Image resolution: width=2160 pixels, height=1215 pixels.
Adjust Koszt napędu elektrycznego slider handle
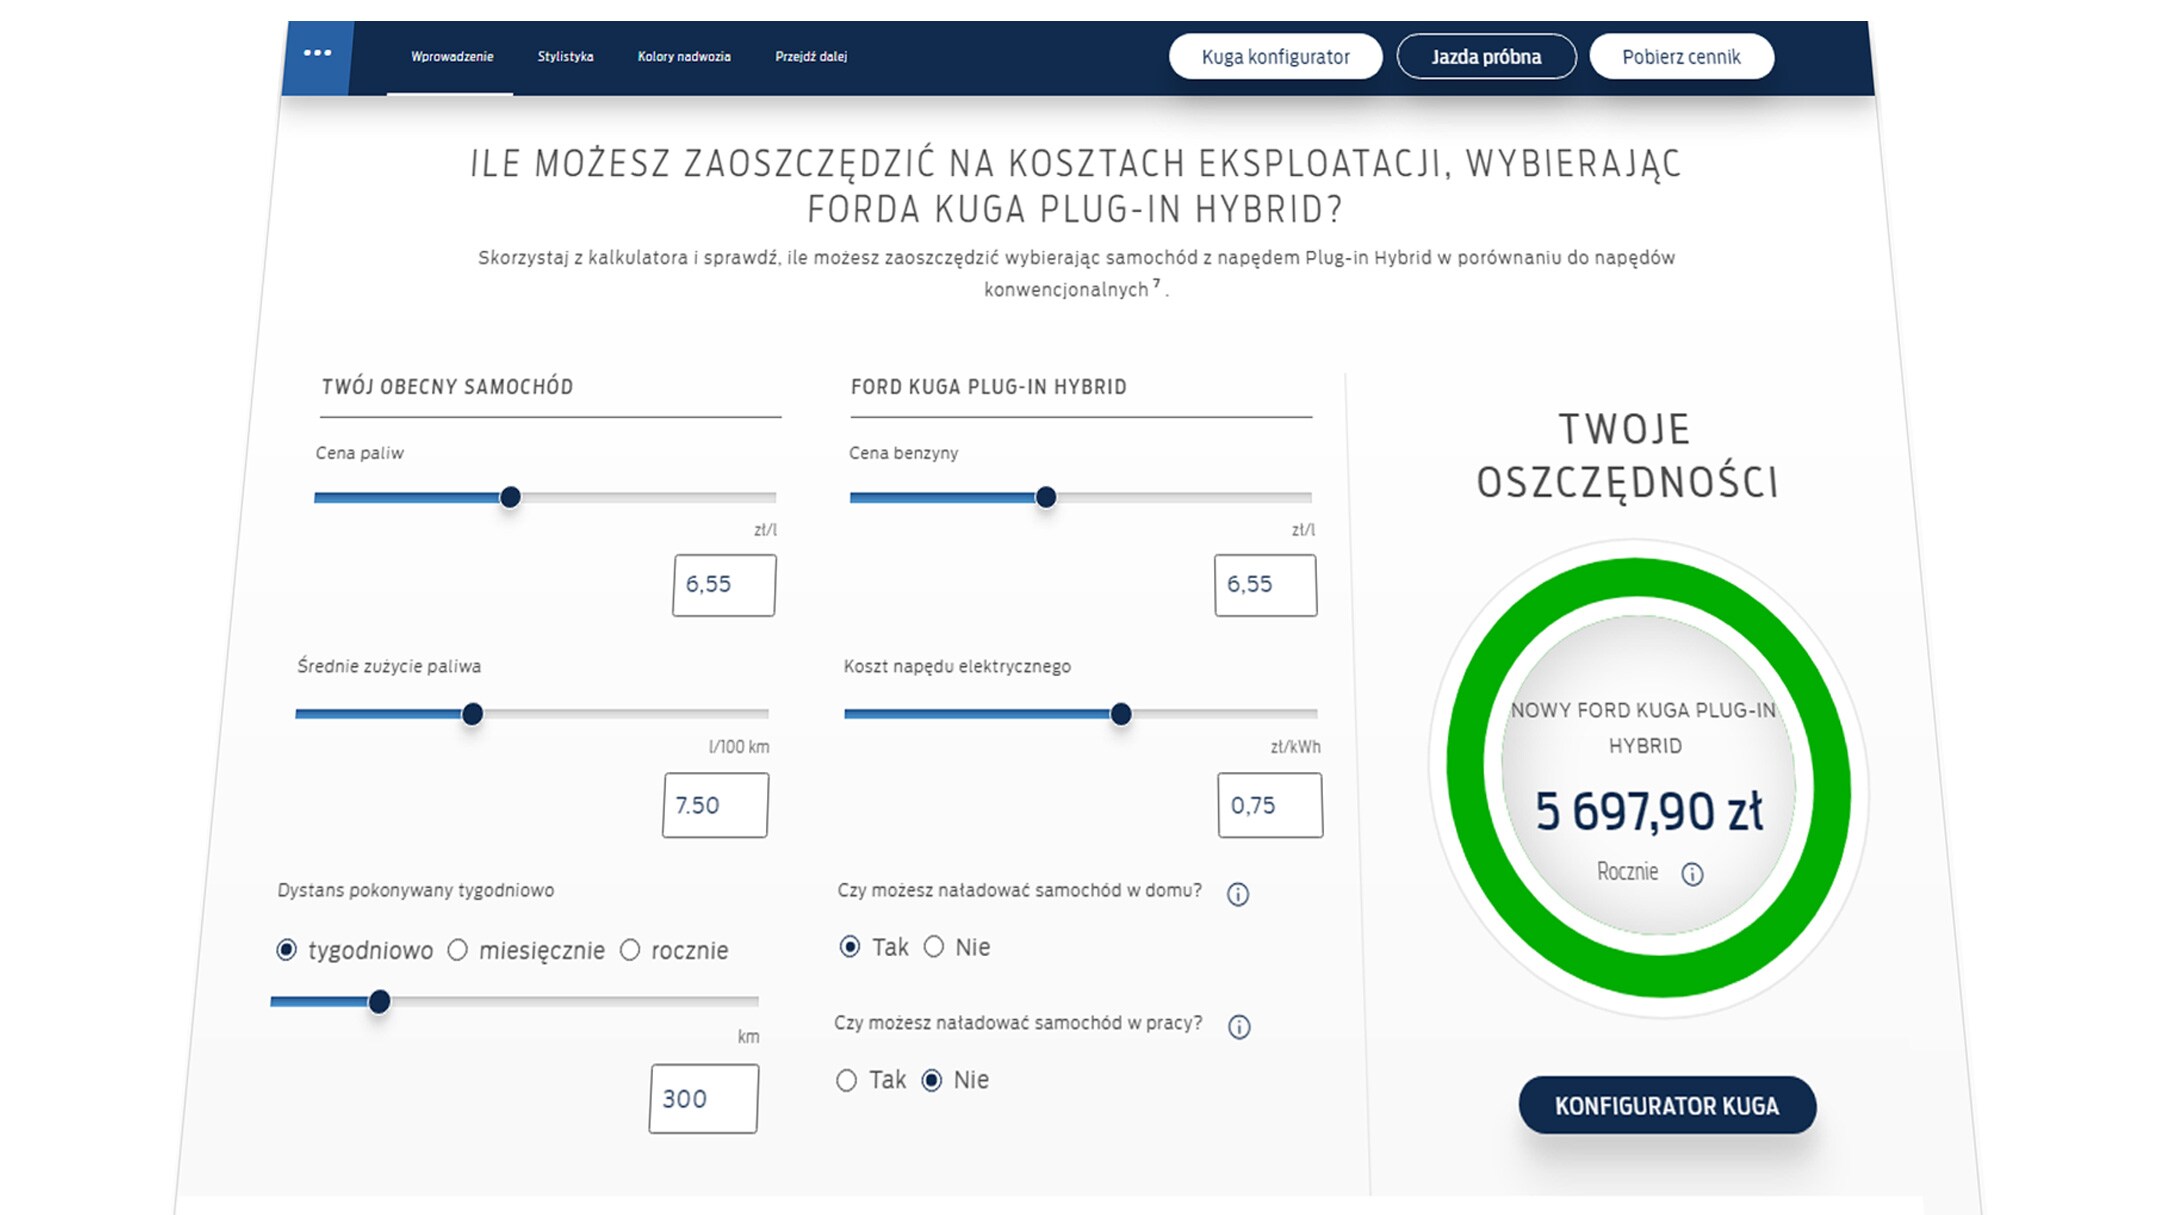pos(1121,714)
